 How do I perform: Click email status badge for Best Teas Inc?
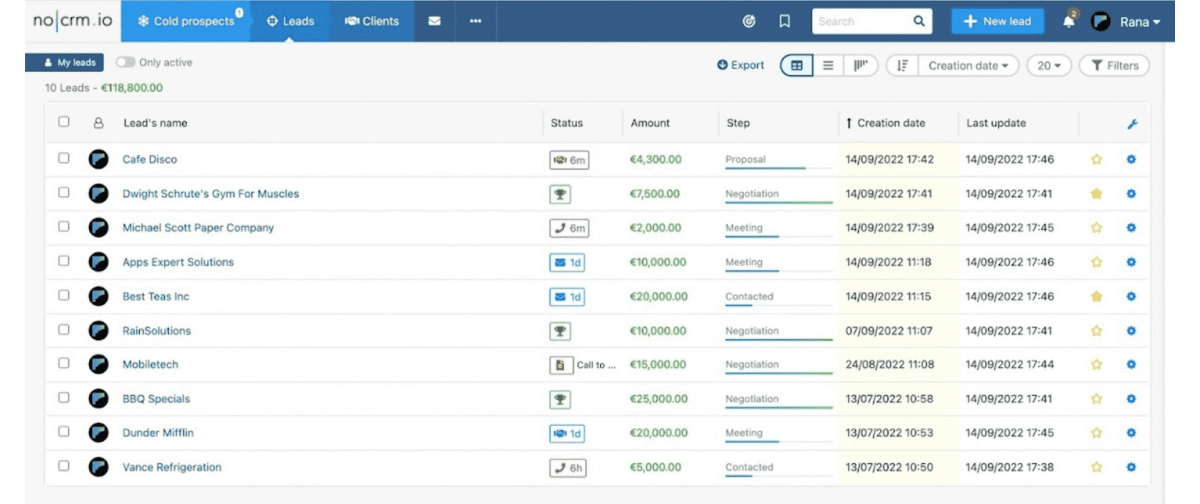tap(567, 297)
